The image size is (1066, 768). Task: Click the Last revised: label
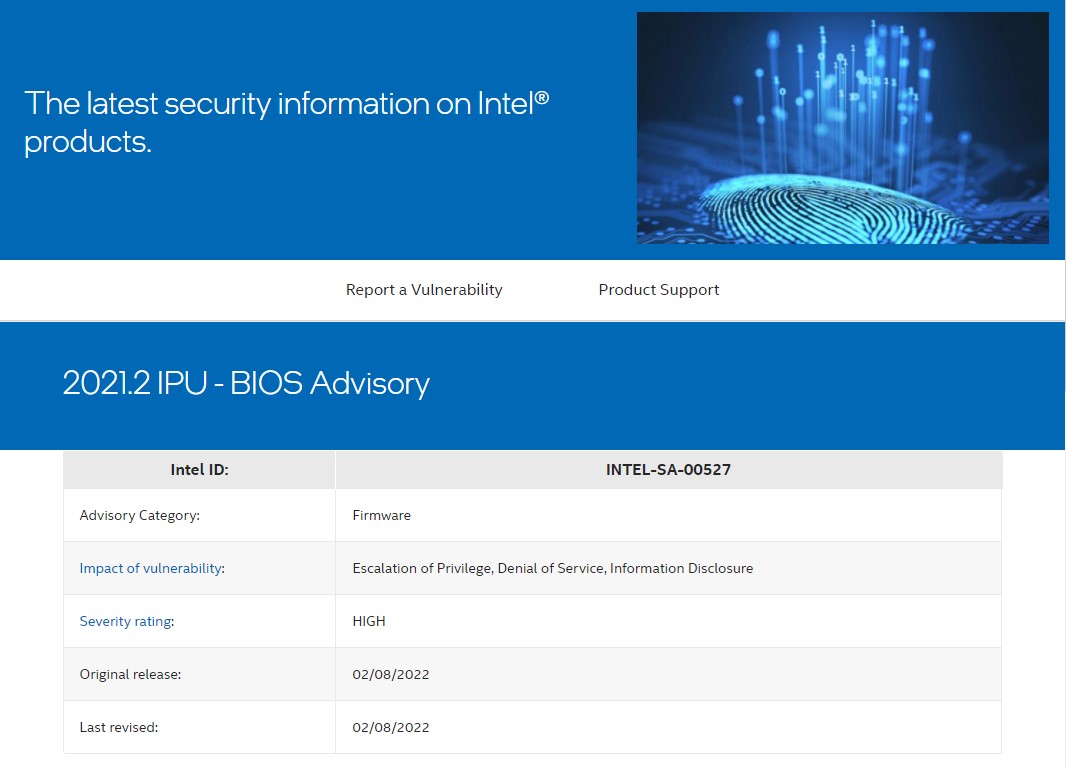pos(118,727)
